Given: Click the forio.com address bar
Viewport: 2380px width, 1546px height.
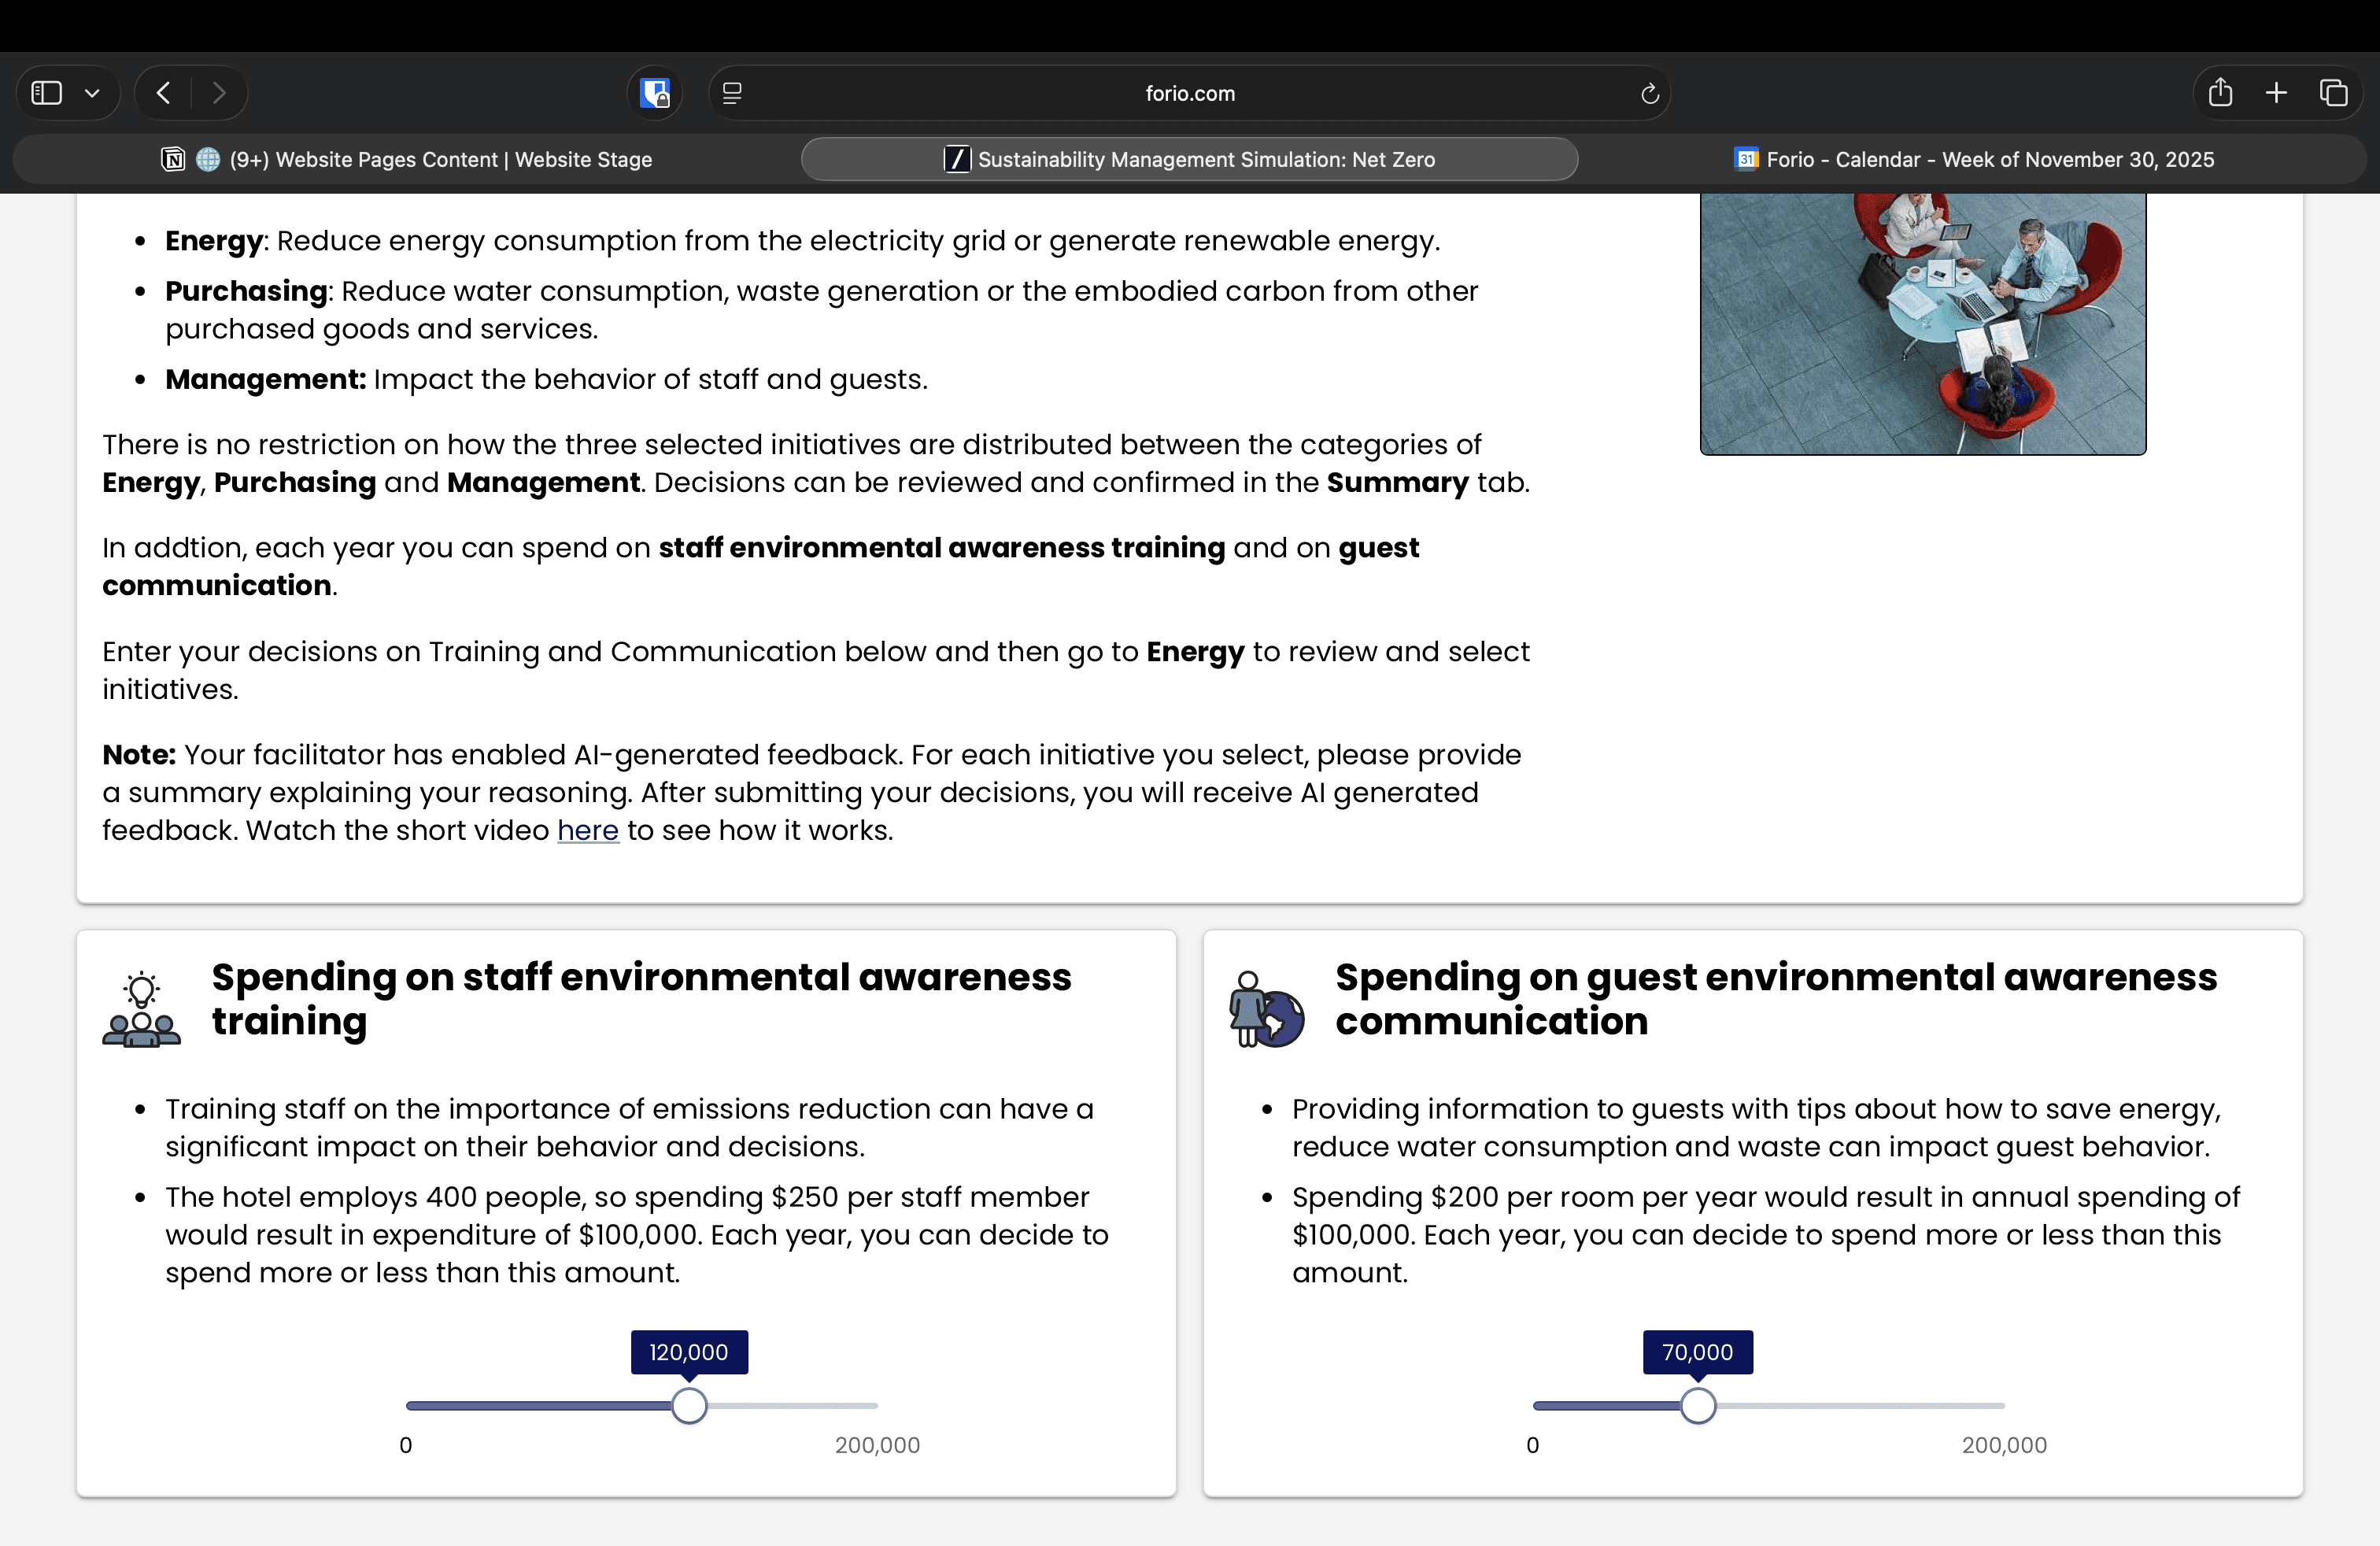Looking at the screenshot, I should tap(1189, 93).
